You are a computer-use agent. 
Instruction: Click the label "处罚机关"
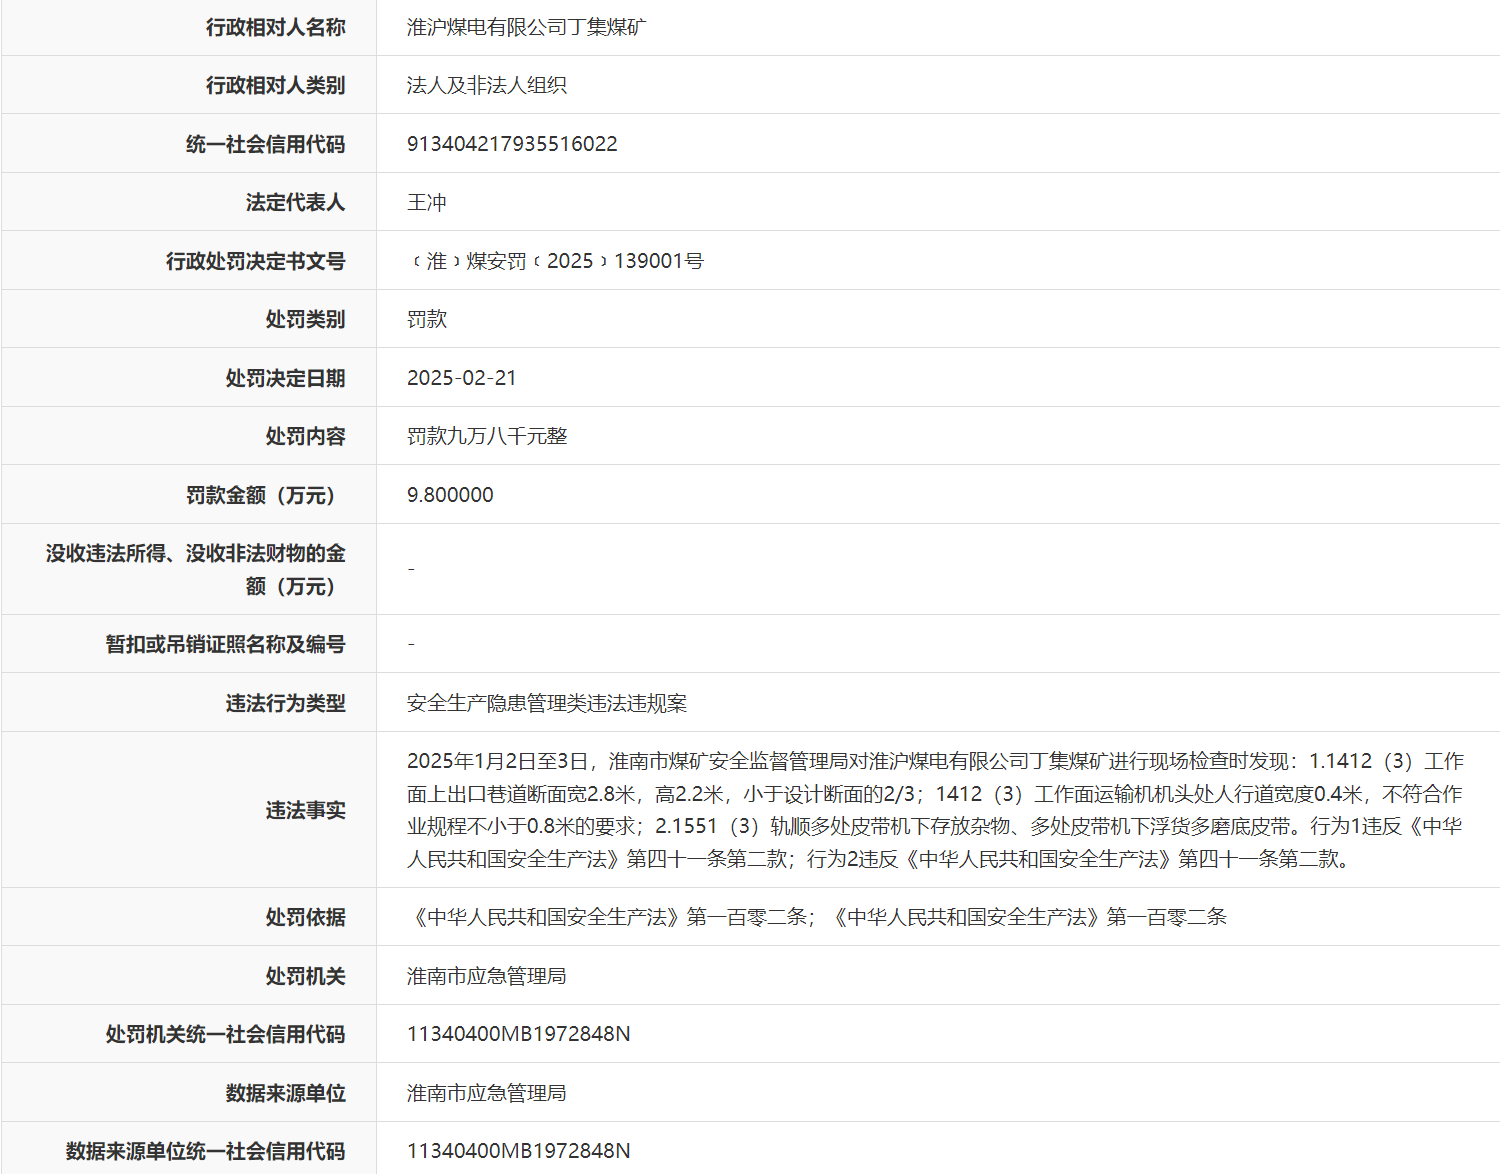[305, 976]
